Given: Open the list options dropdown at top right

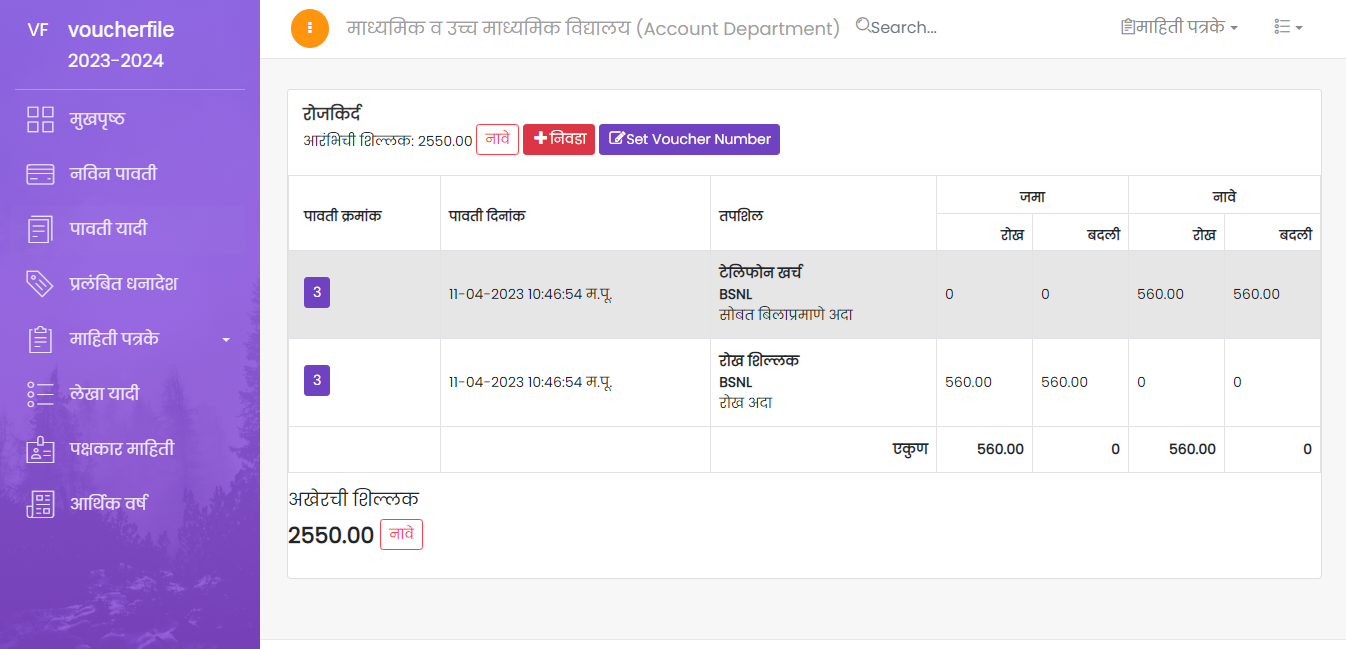Looking at the screenshot, I should [x=1288, y=28].
